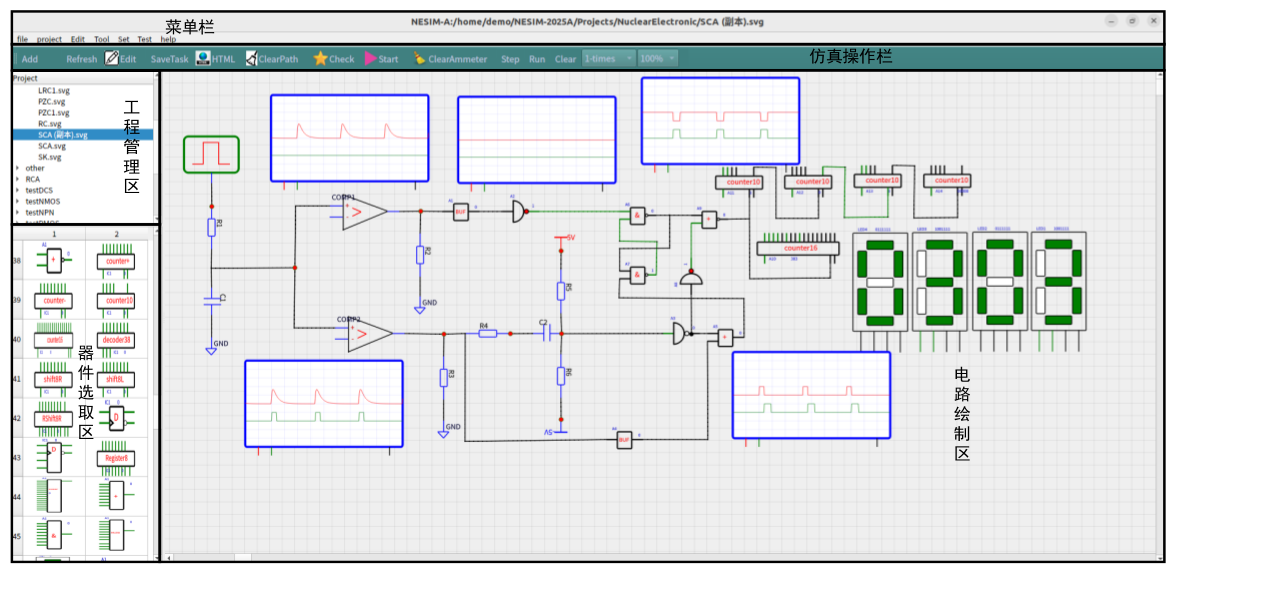The width and height of the screenshot is (1265, 589).
Task: Click the HTML export icon
Action: [203, 59]
